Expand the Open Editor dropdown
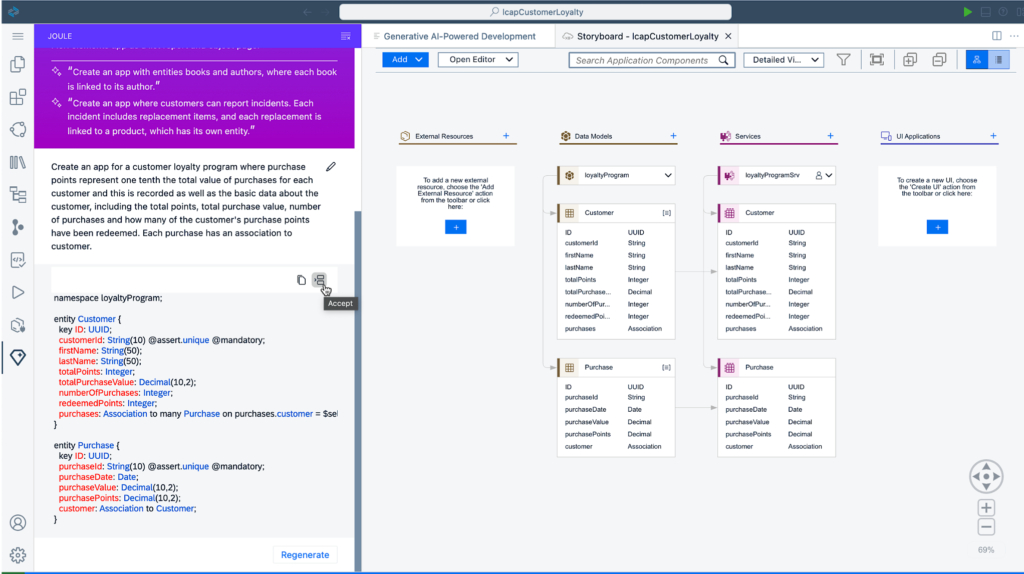Viewport: 1024px width, 574px height. [x=481, y=60]
